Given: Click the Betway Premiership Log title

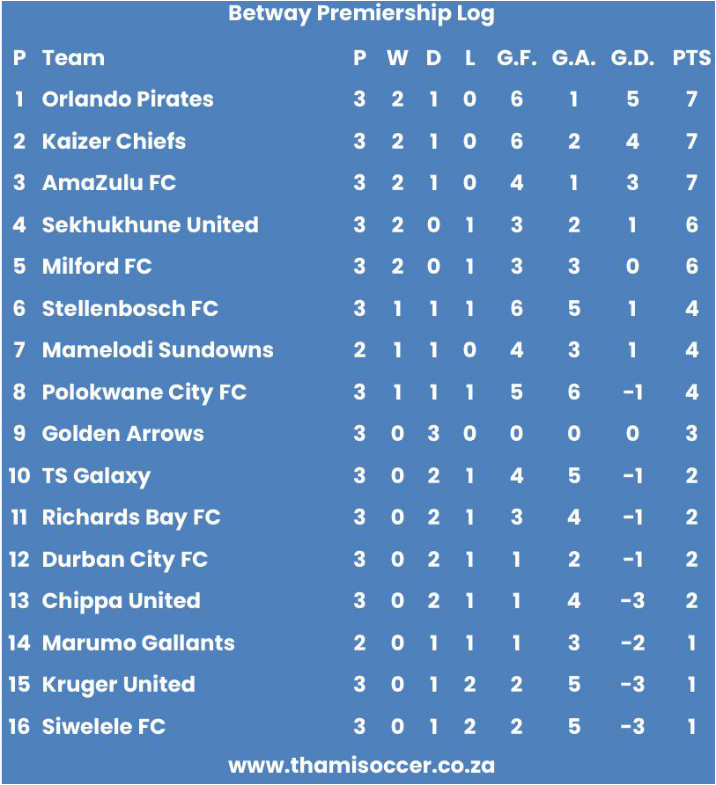Looking at the screenshot, I should [x=361, y=15].
